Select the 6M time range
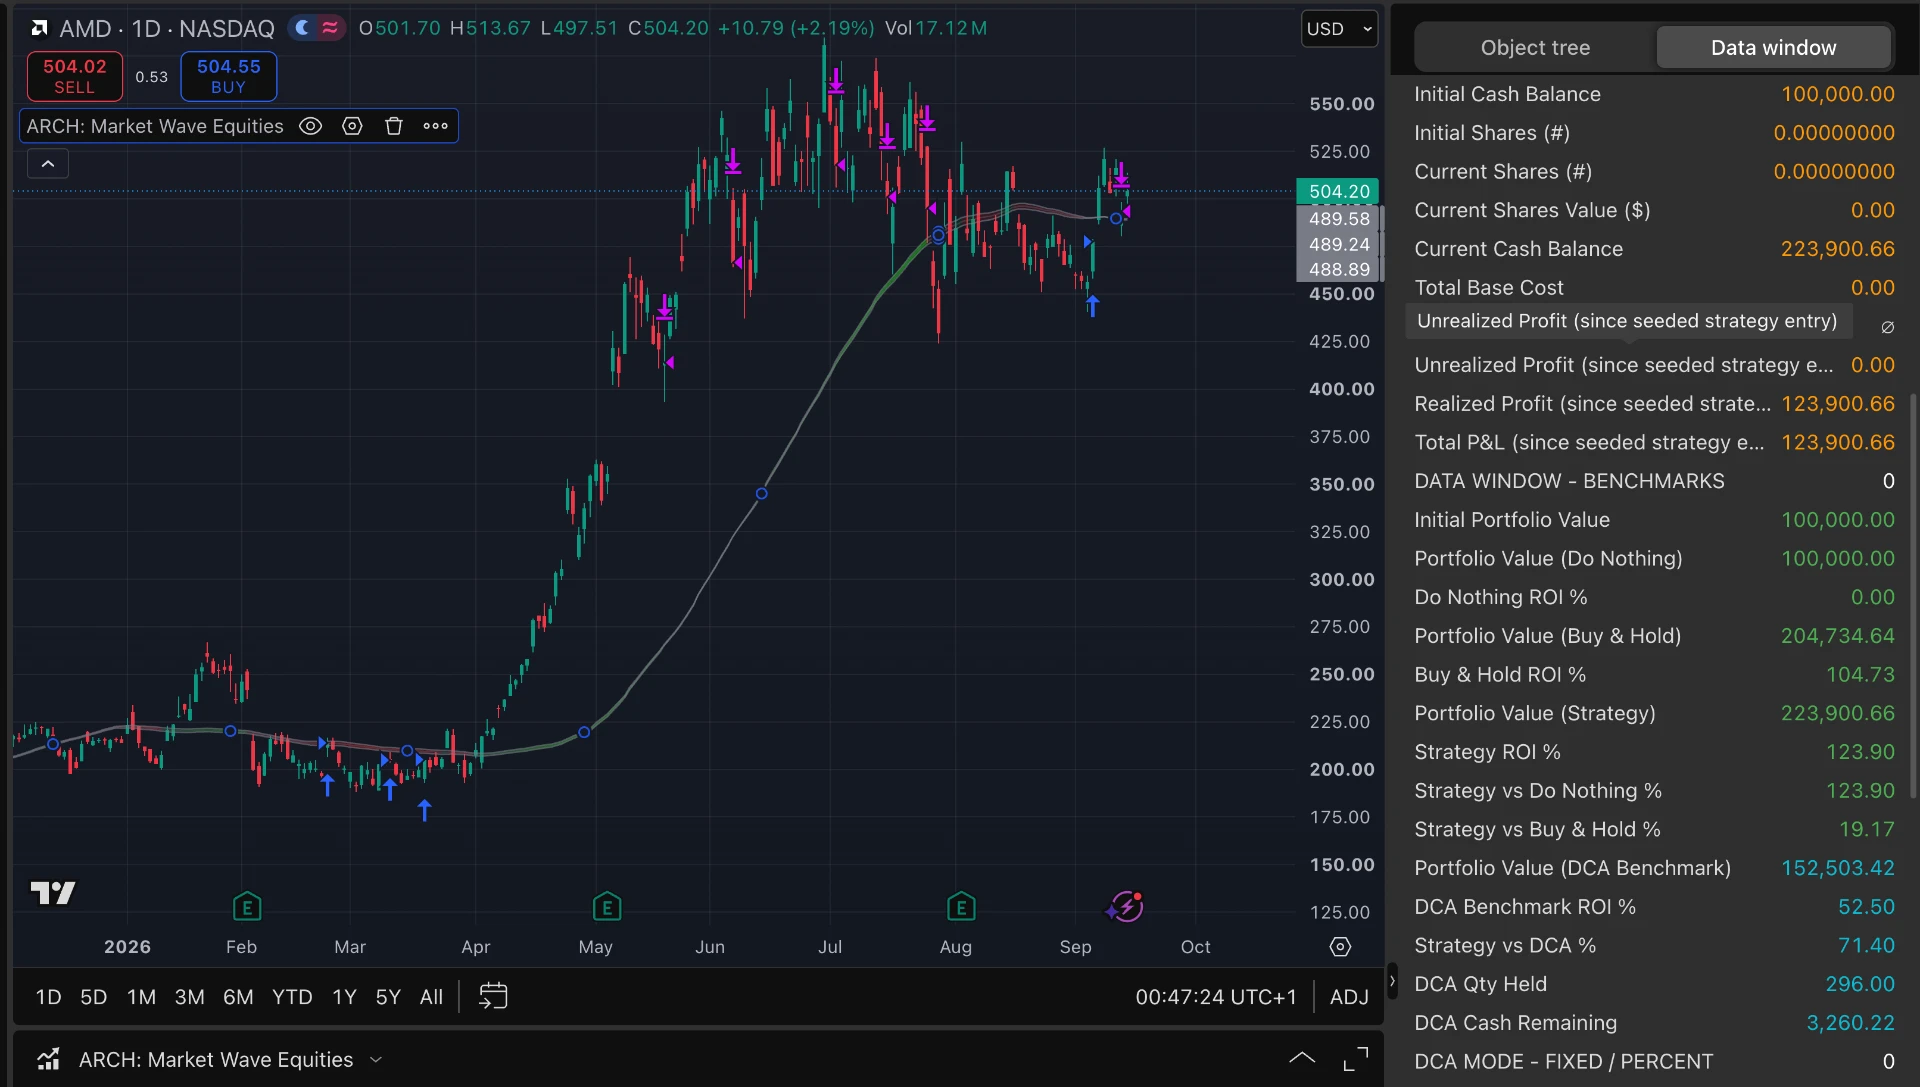Image resolution: width=1920 pixels, height=1087 pixels. (x=238, y=997)
